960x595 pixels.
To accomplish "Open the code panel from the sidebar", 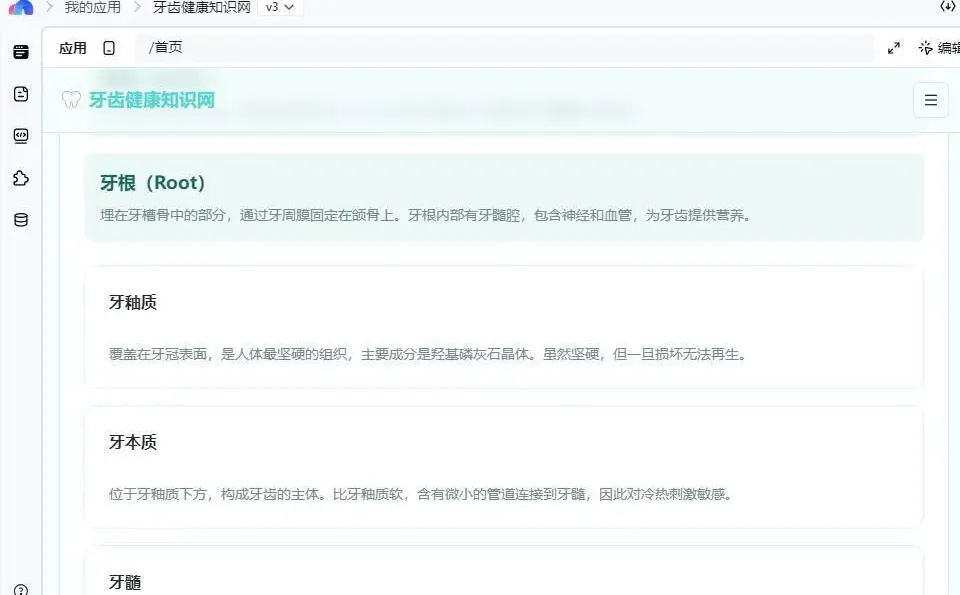I will (20, 136).
